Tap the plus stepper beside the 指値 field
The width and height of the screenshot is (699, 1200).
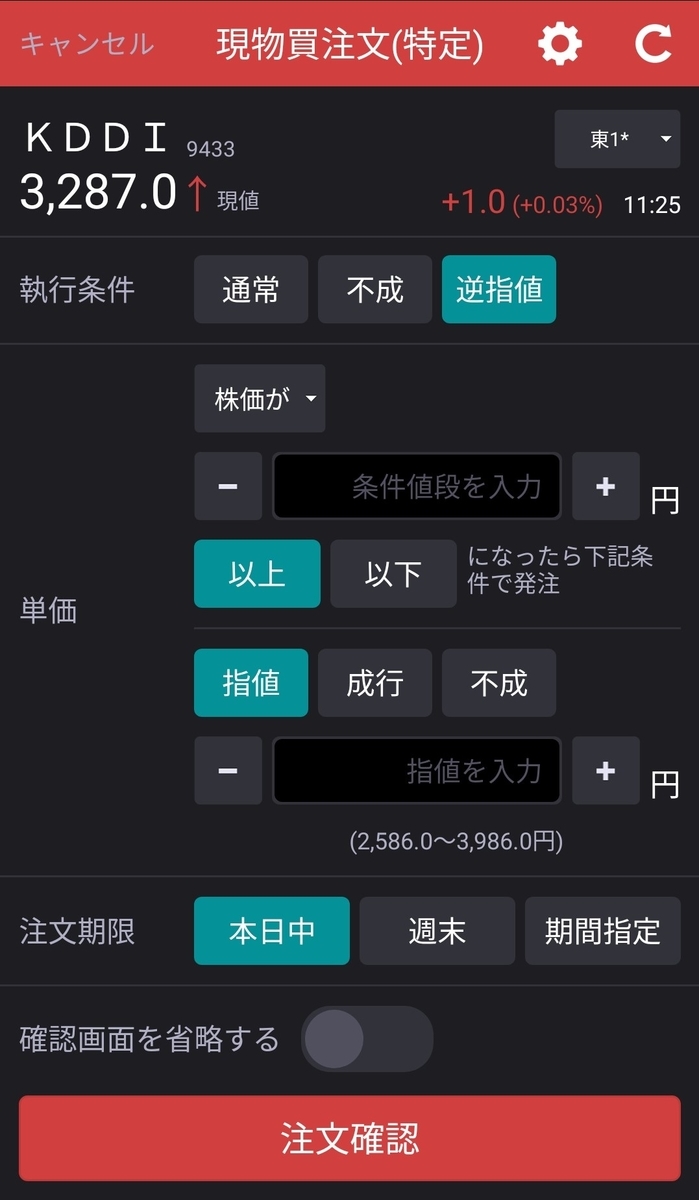tap(605, 771)
